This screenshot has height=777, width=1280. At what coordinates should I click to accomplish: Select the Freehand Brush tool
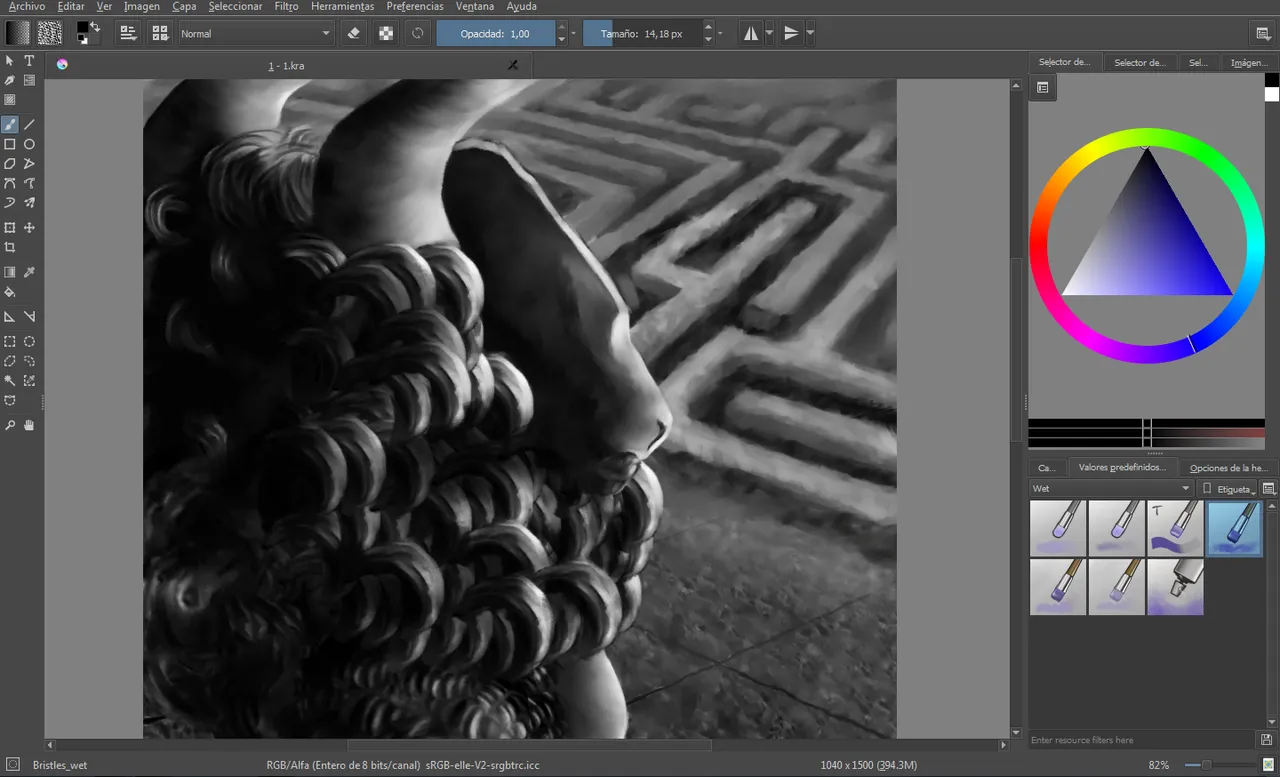(10, 125)
